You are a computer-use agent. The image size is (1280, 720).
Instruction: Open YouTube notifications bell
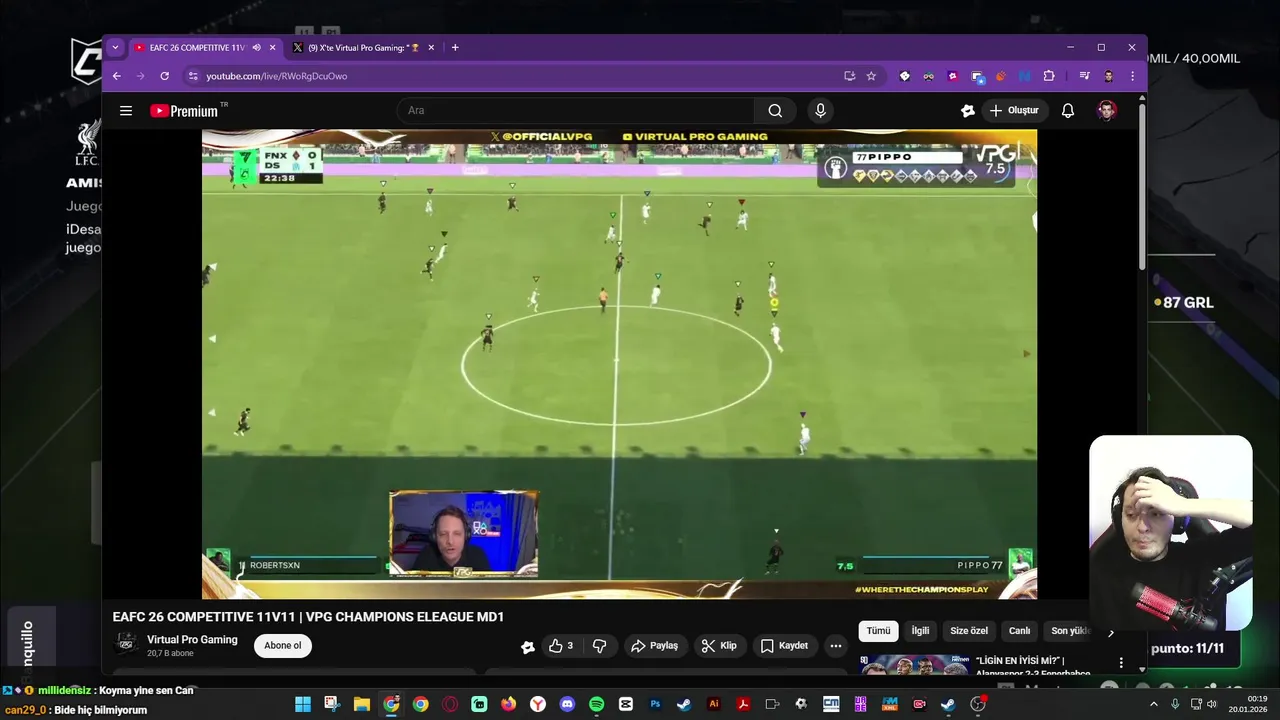point(1068,111)
